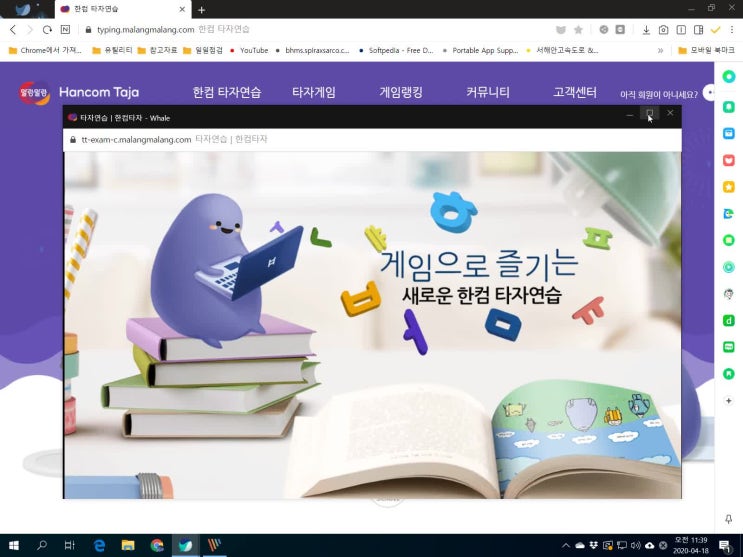Image resolution: width=743 pixels, height=557 pixels.
Task: Toggle the Whale space split-view icon
Action: coord(681,30)
